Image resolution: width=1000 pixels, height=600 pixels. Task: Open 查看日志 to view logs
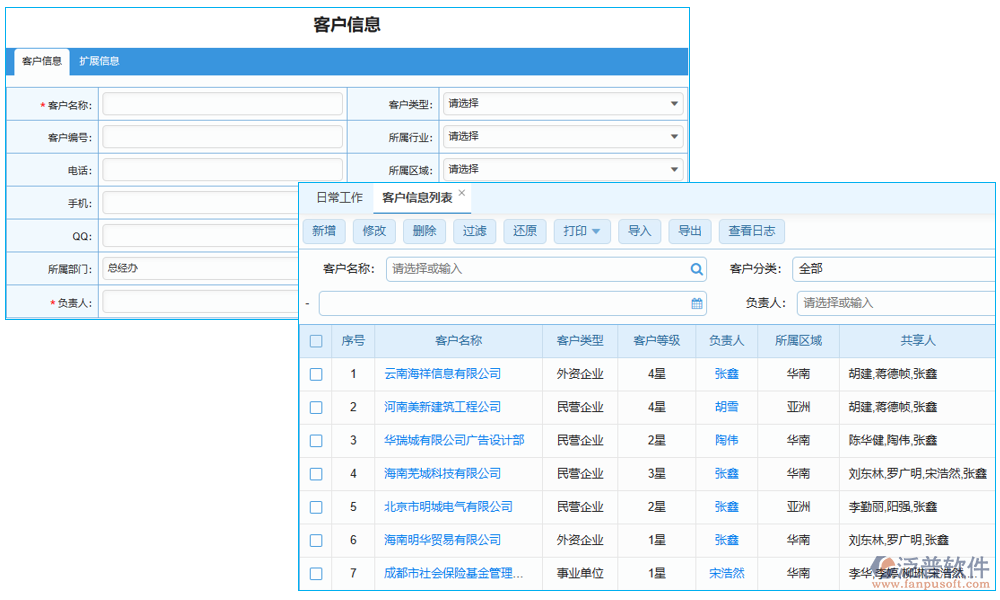coord(751,231)
